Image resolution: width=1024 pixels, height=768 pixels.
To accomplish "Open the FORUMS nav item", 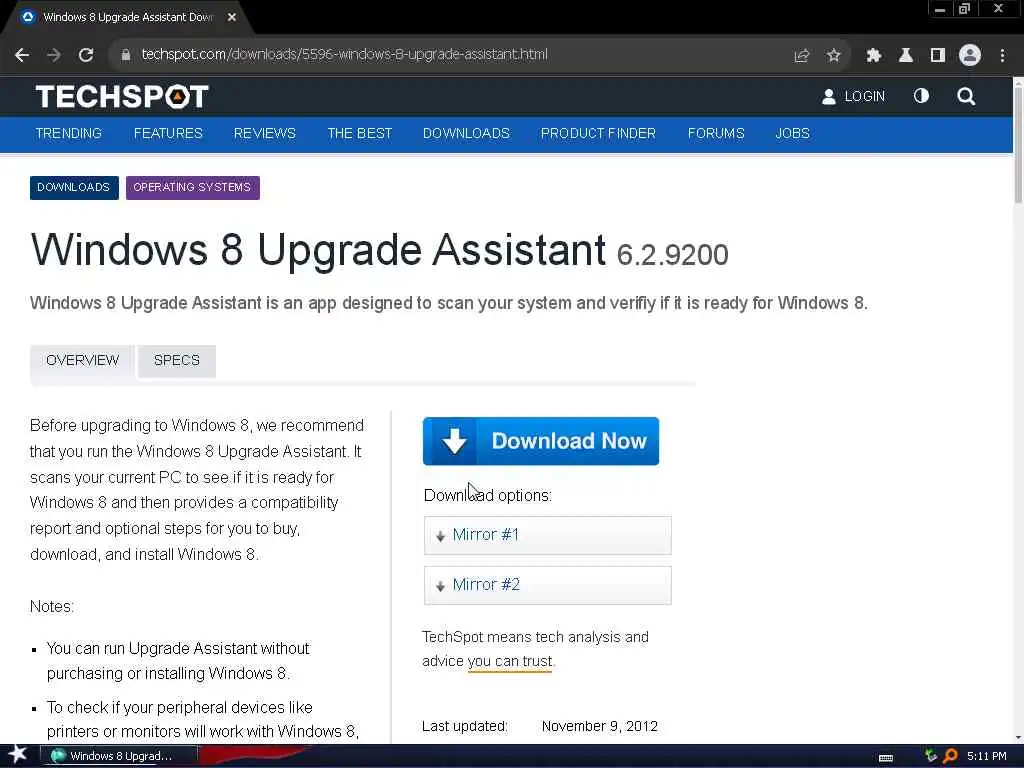I will pyautogui.click(x=716, y=133).
